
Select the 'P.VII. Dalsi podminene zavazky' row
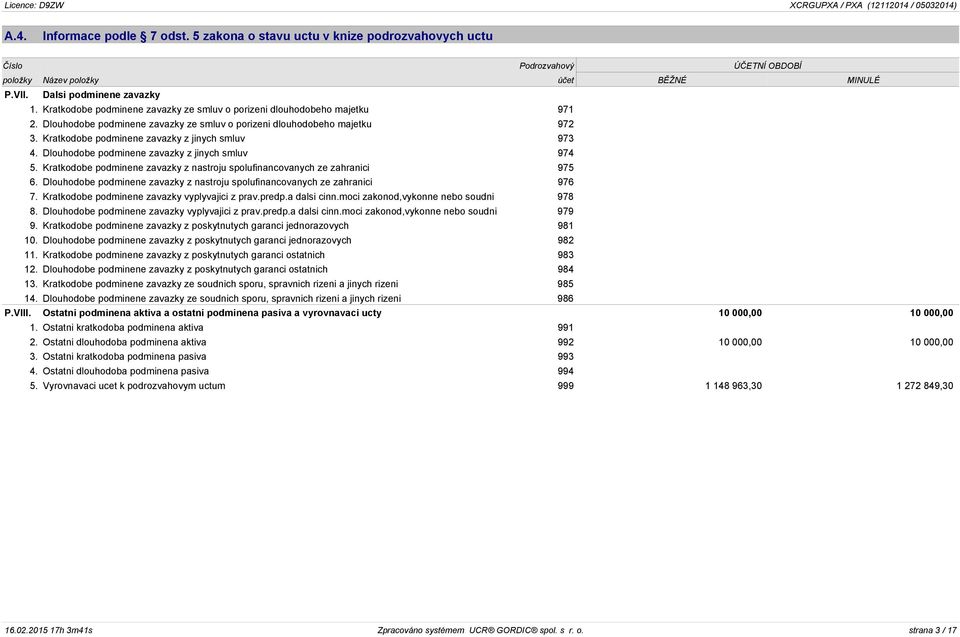coord(480,95)
